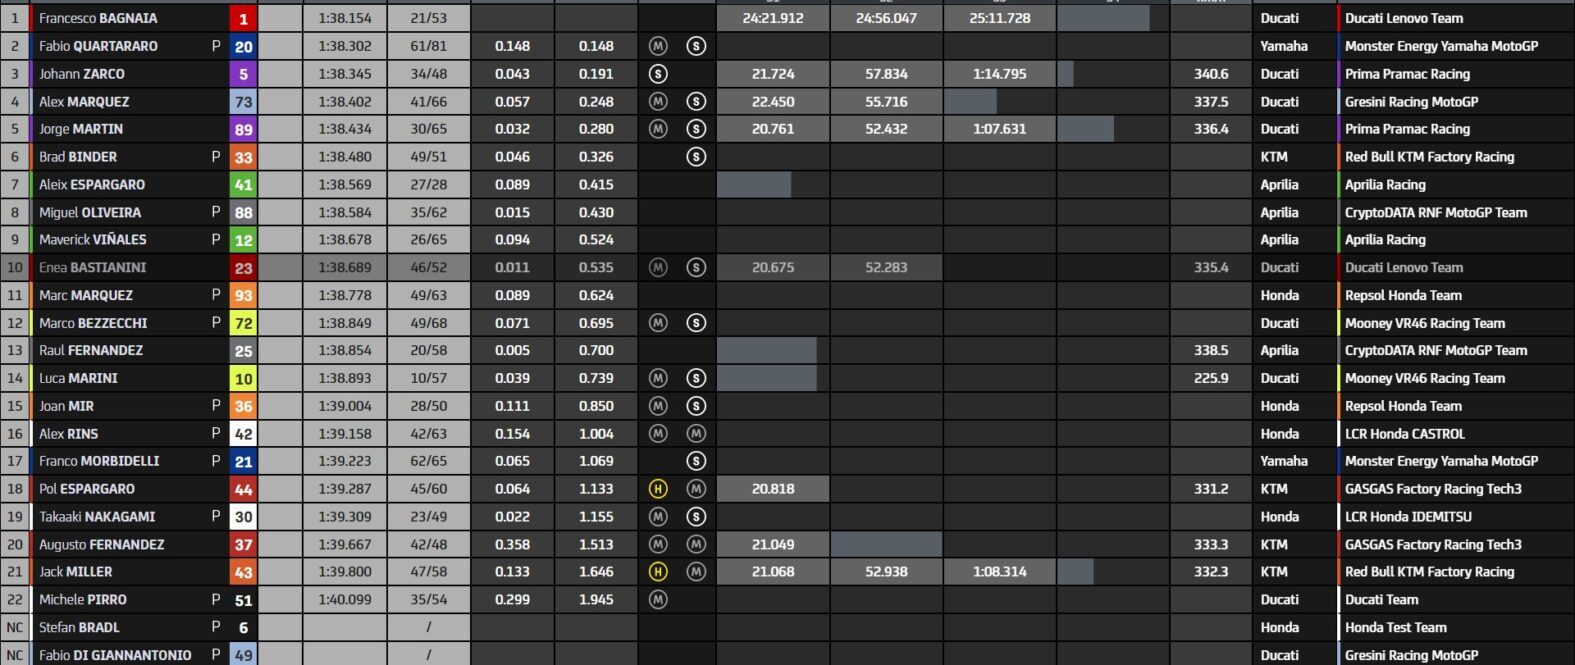Click the M tyre icon in Pol Espargaro's row
Image resolution: width=1575 pixels, height=665 pixels.
coord(696,489)
